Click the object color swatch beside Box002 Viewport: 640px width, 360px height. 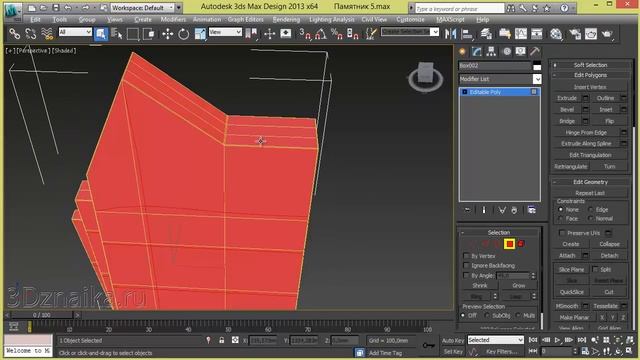537,66
